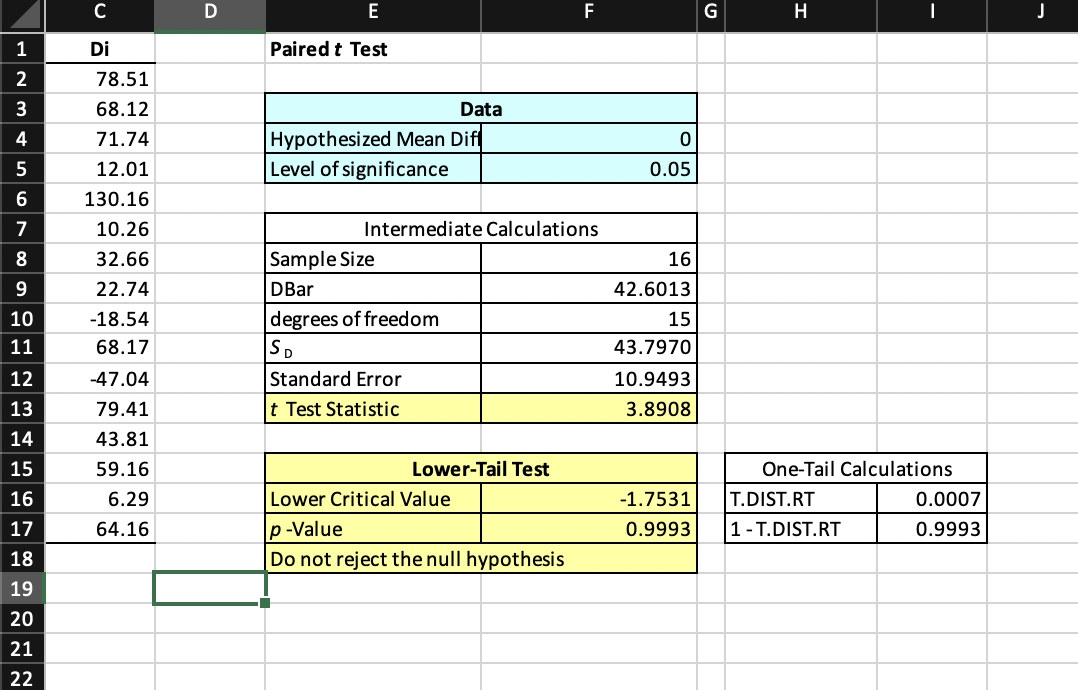1078x690 pixels.
Task: Click the cell with value 12.01
Action: 100,169
